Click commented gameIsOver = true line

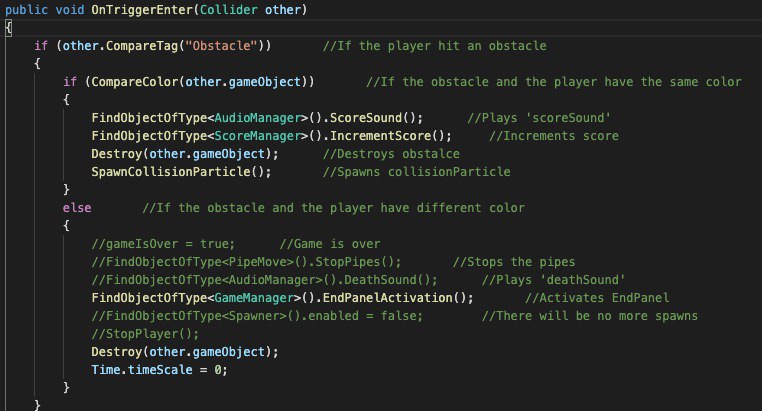coord(163,243)
